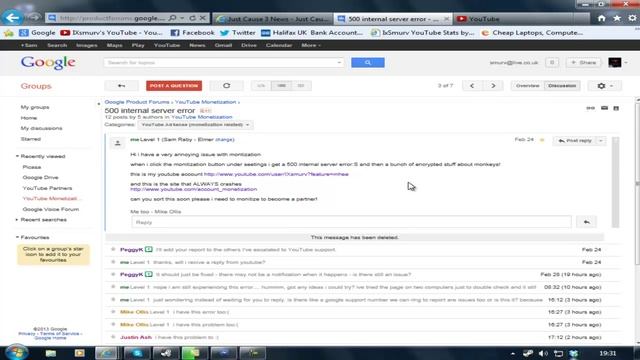Click the Post a Question button

click(x=174, y=86)
